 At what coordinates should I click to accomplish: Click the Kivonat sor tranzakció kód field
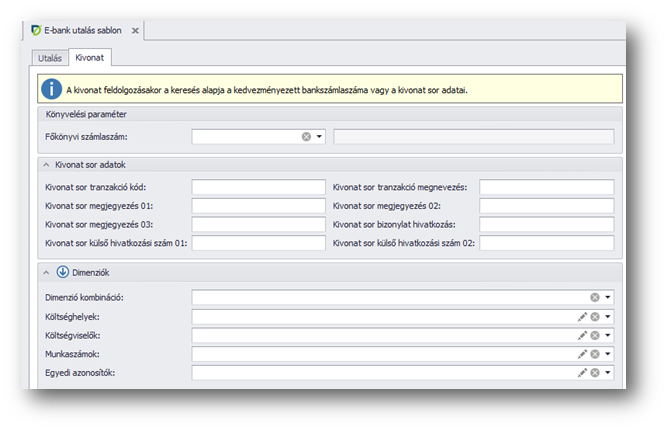point(258,187)
